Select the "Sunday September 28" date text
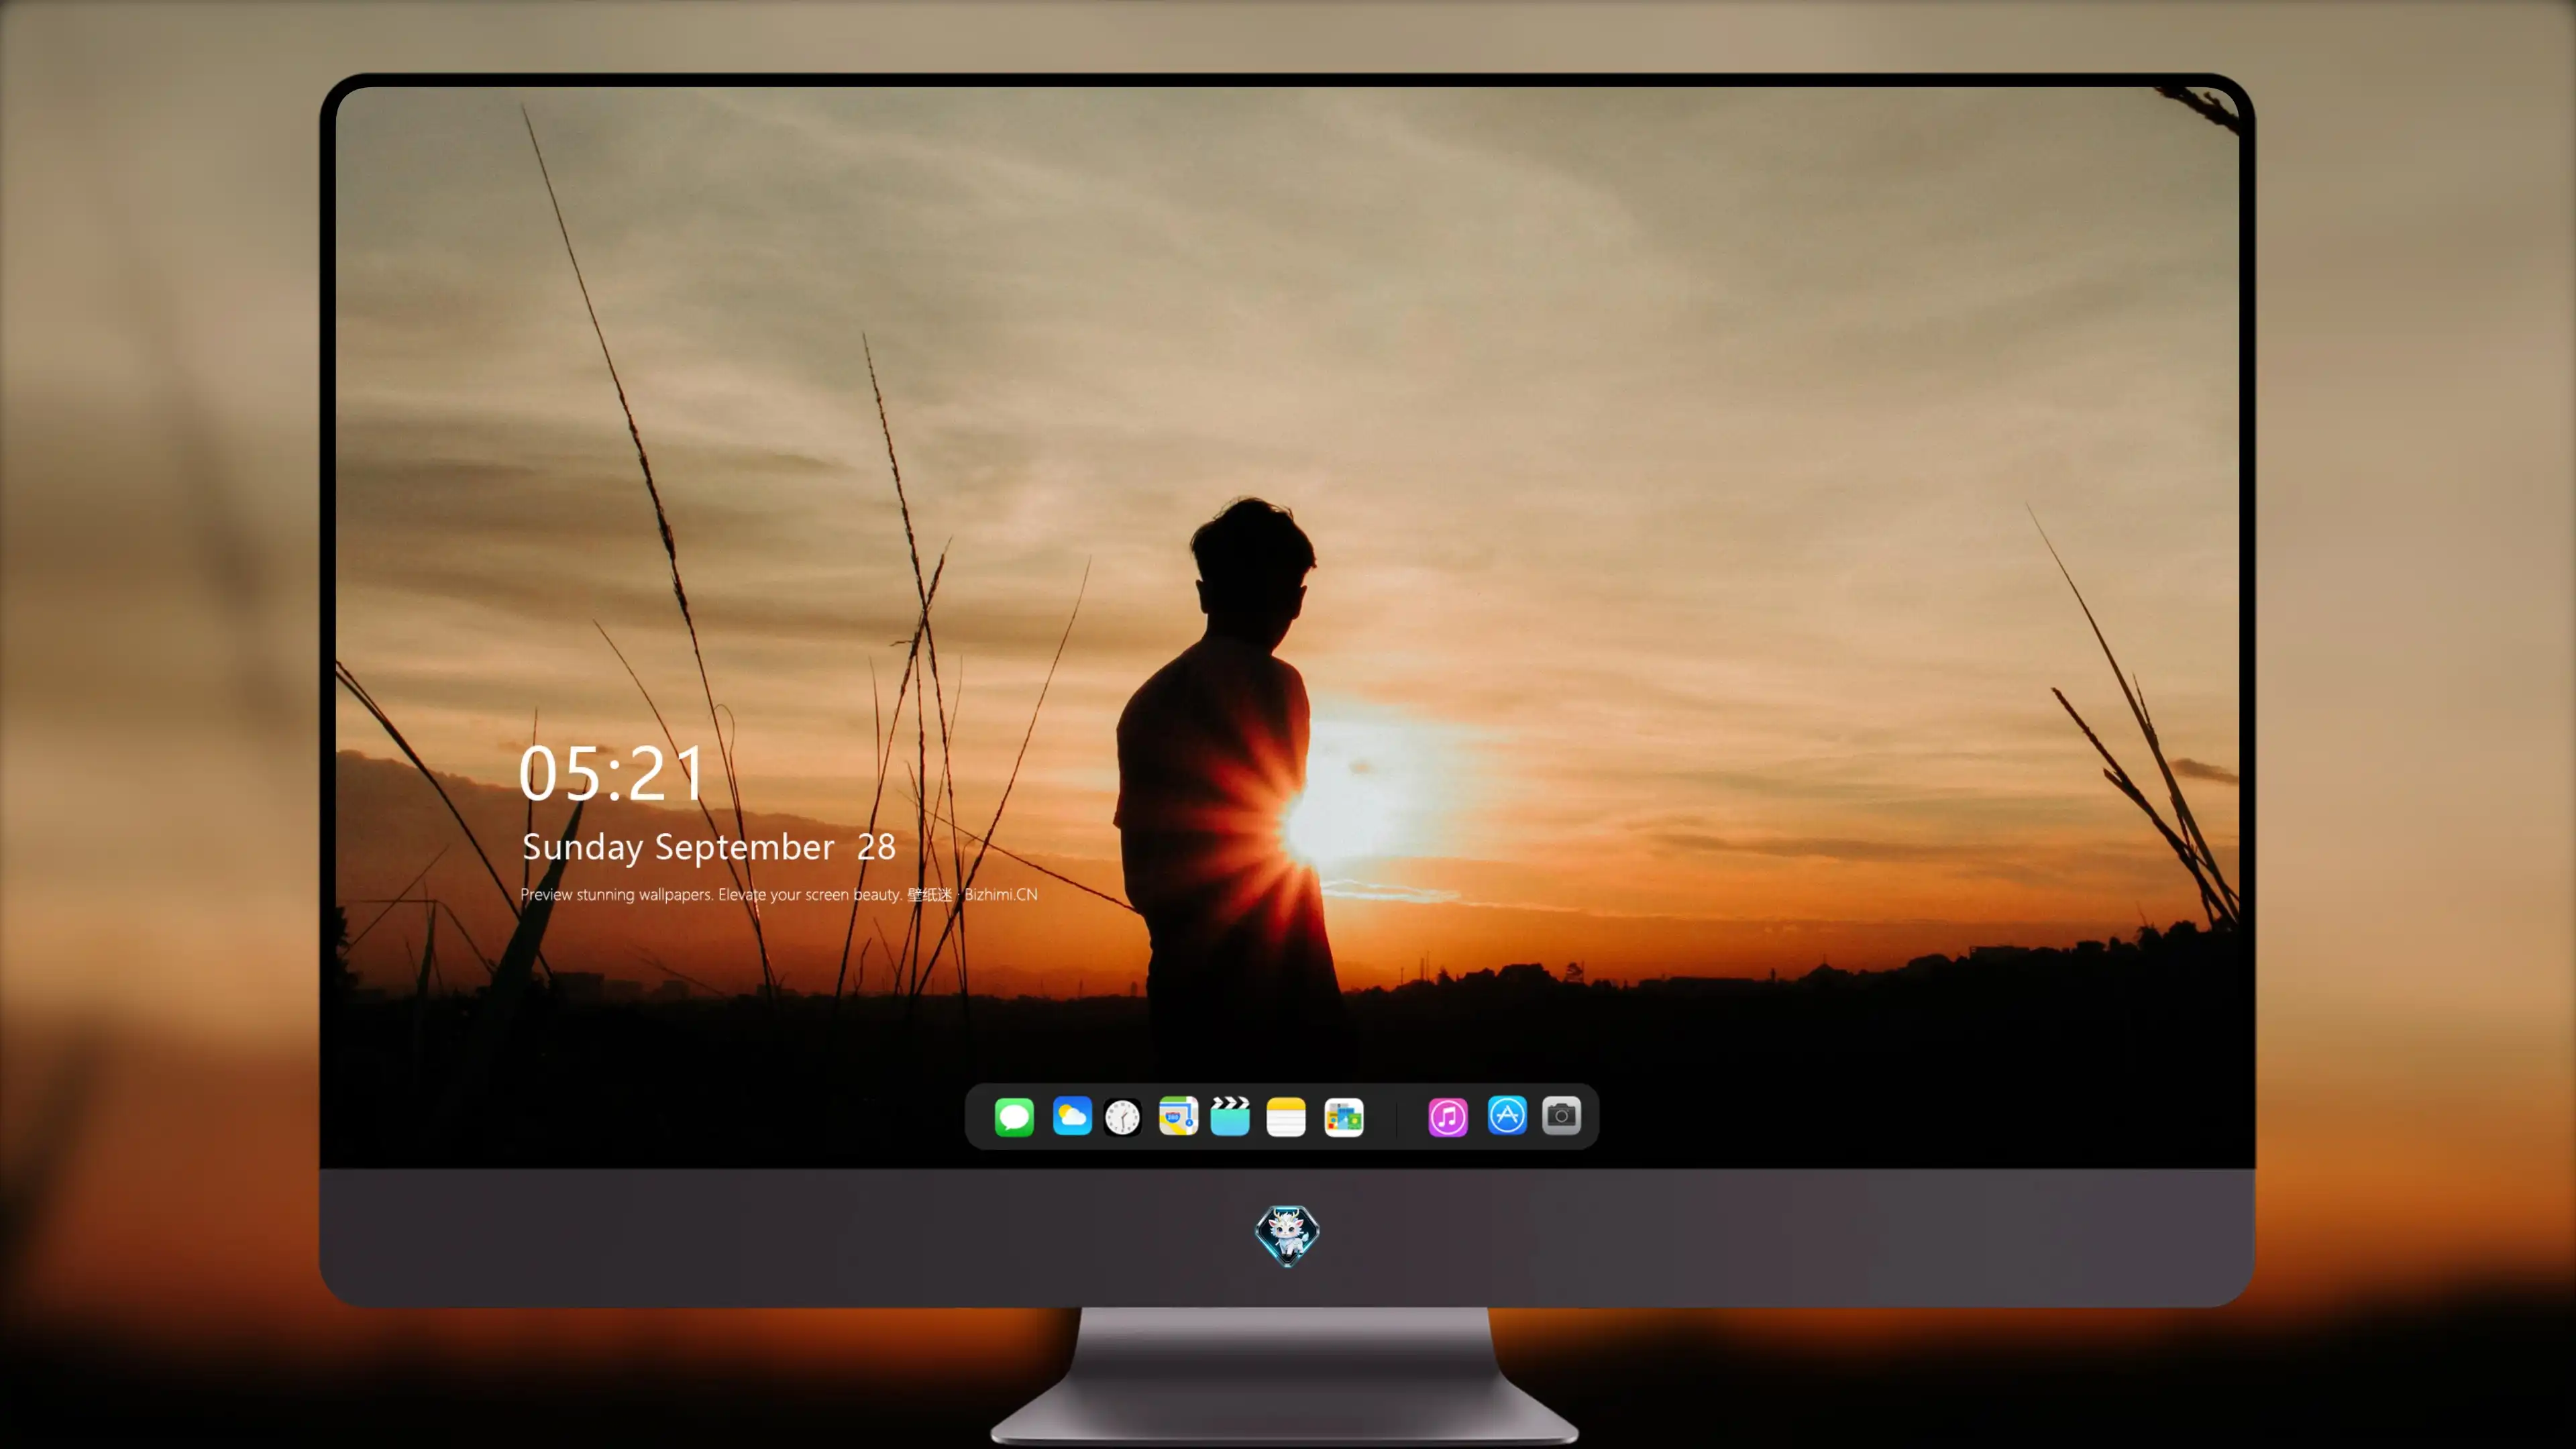 click(708, 847)
